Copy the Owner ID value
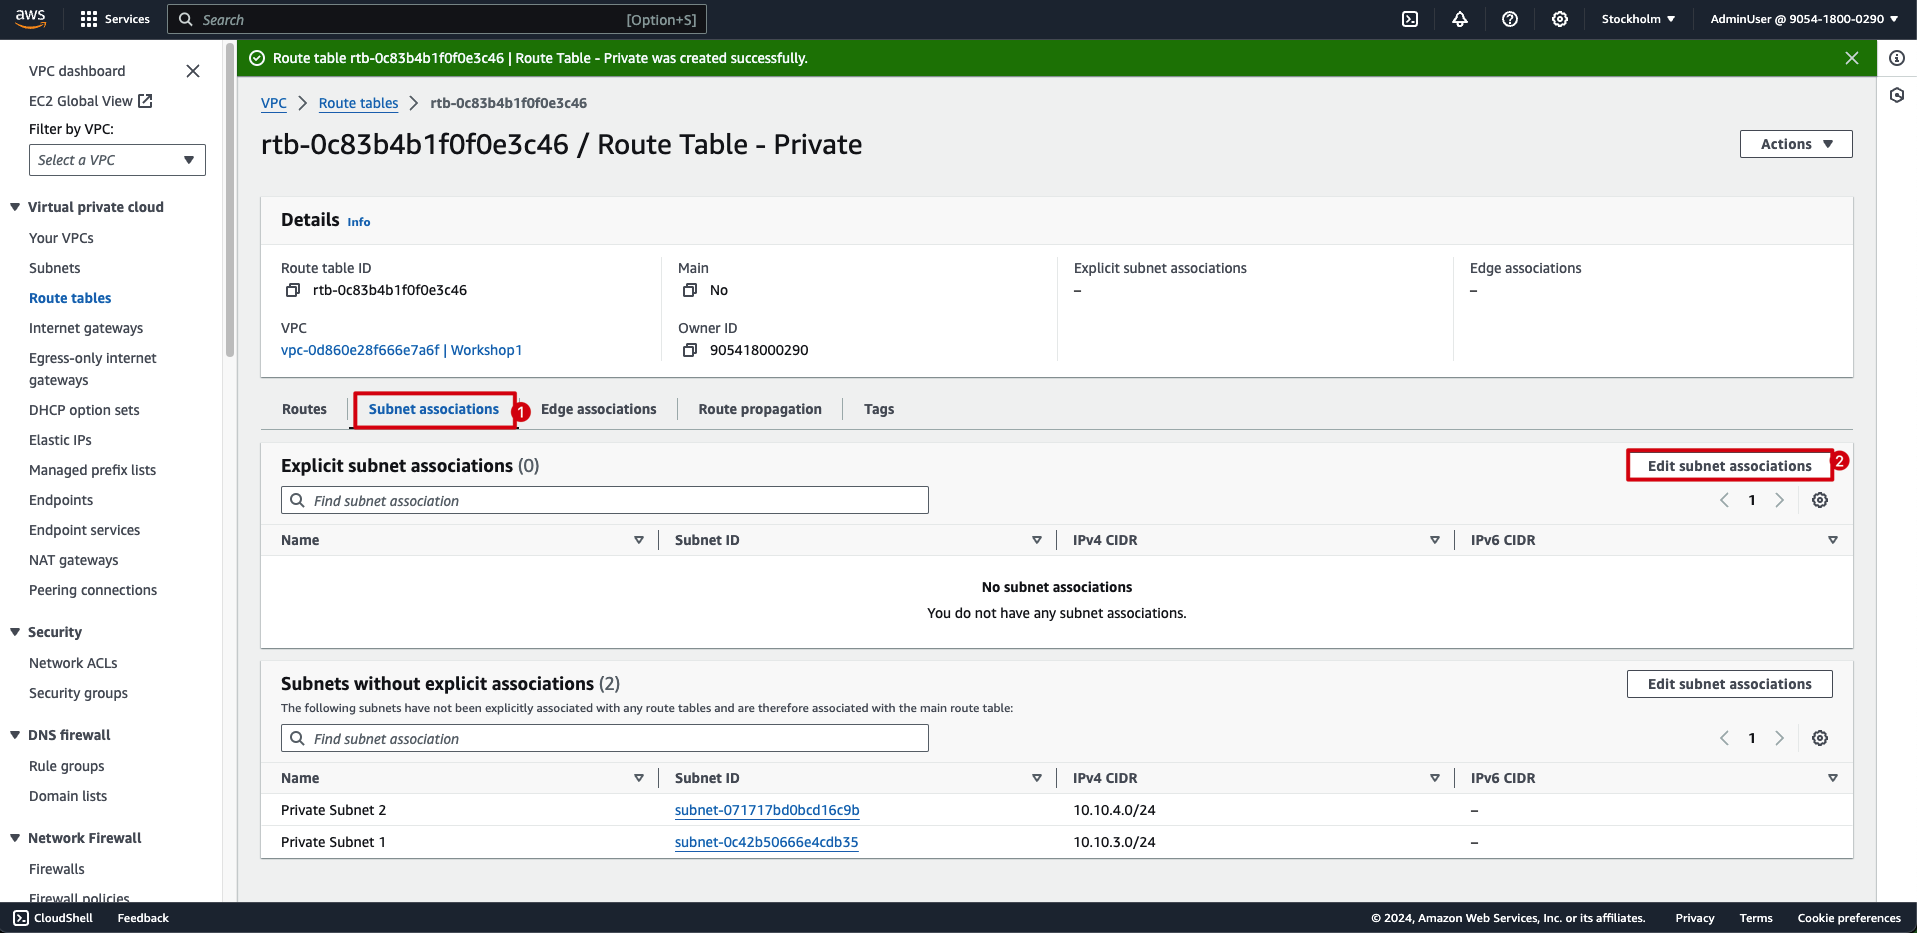This screenshot has height=933, width=1917. click(x=690, y=350)
